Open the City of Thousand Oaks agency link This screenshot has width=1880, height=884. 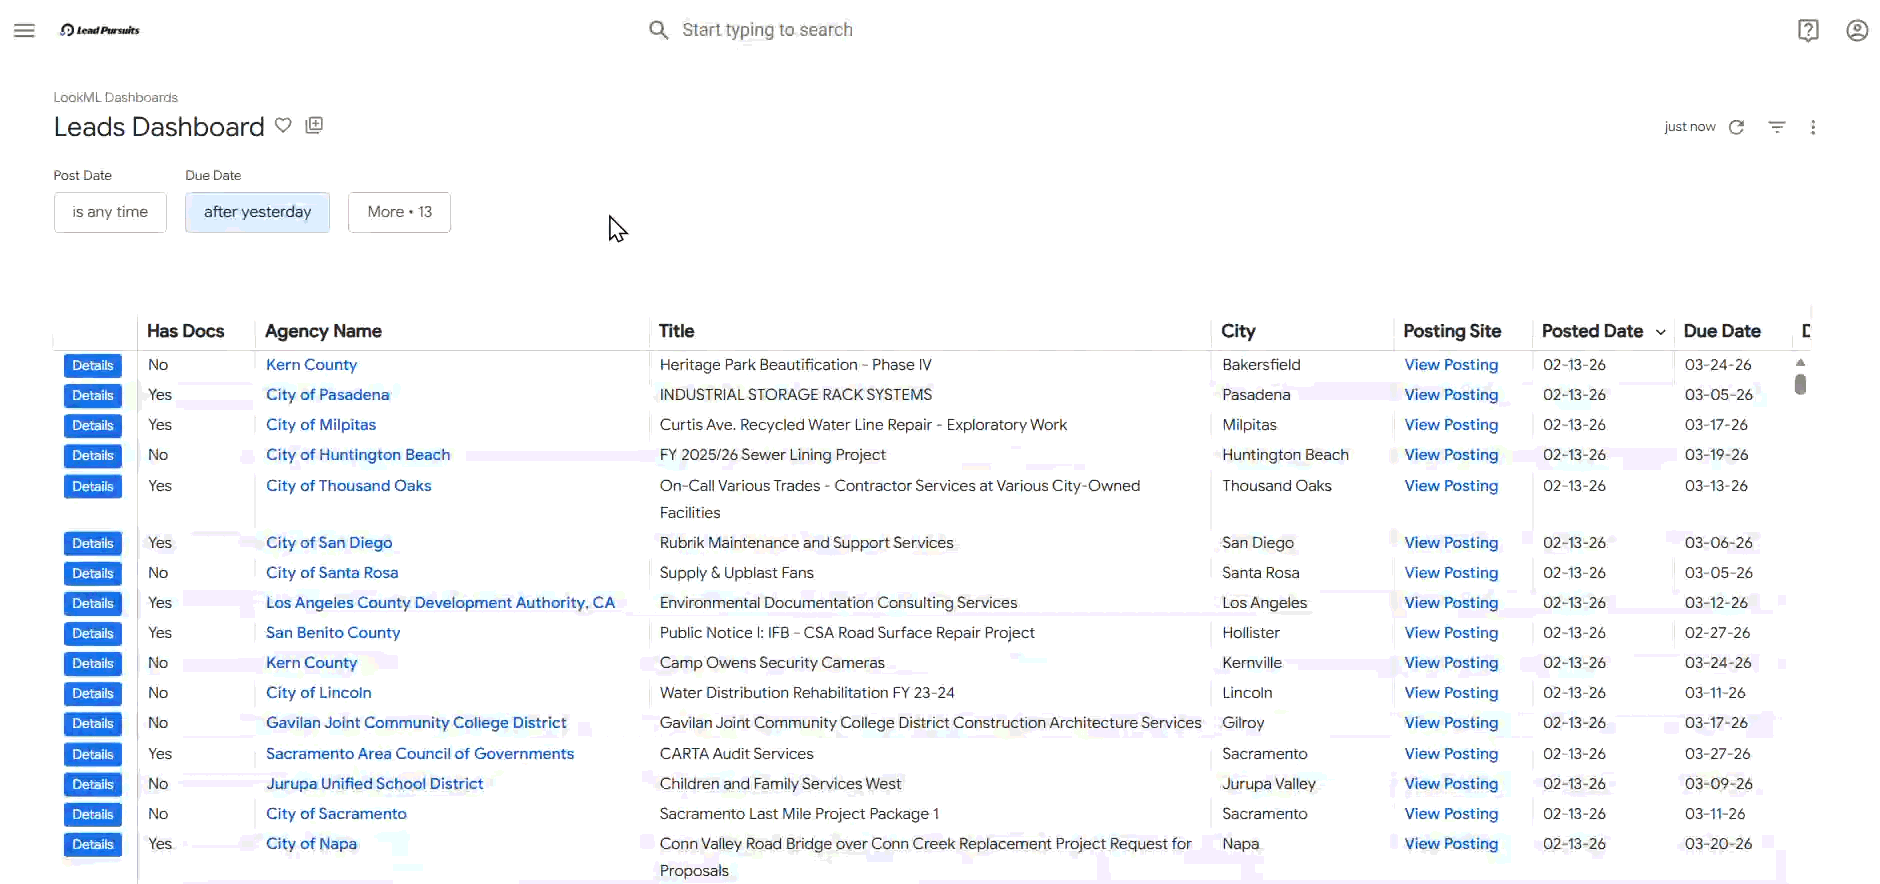click(x=349, y=486)
